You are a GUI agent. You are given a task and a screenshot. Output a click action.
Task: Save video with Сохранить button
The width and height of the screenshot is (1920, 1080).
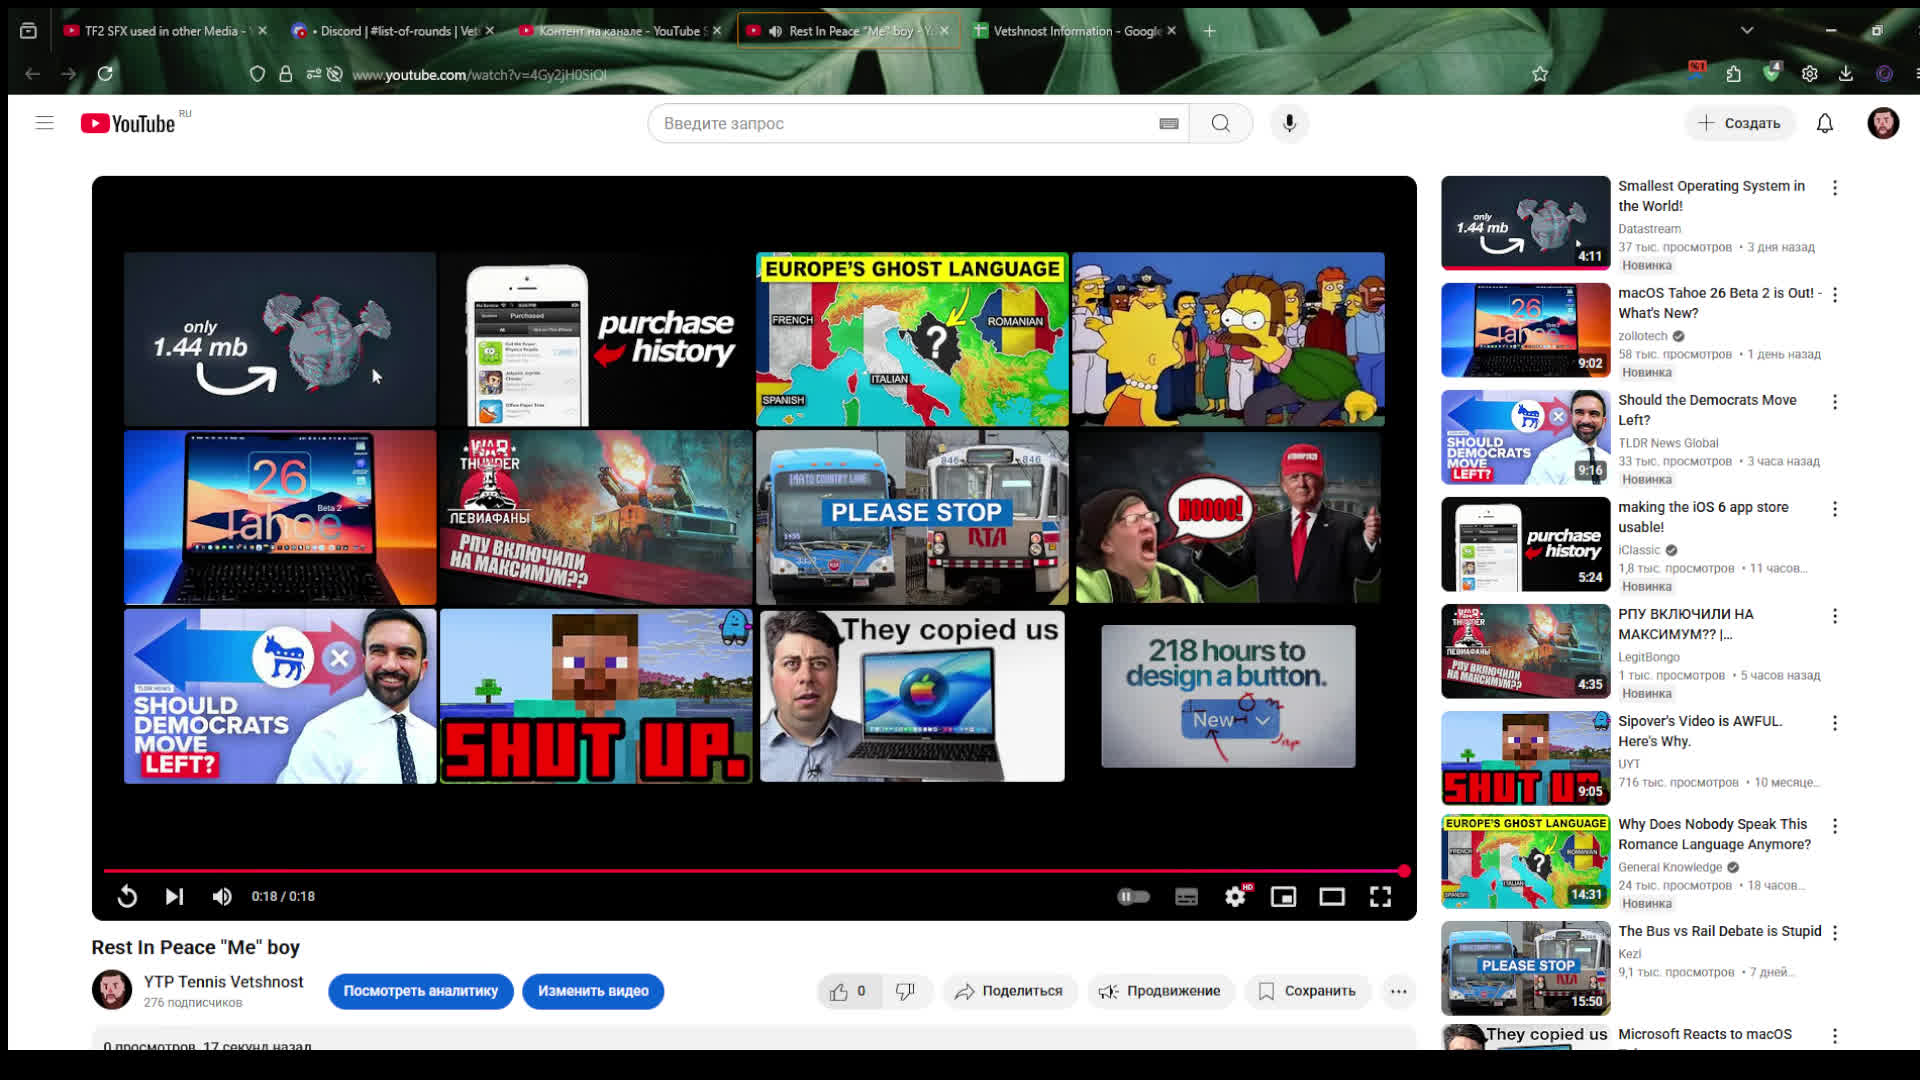(1307, 991)
